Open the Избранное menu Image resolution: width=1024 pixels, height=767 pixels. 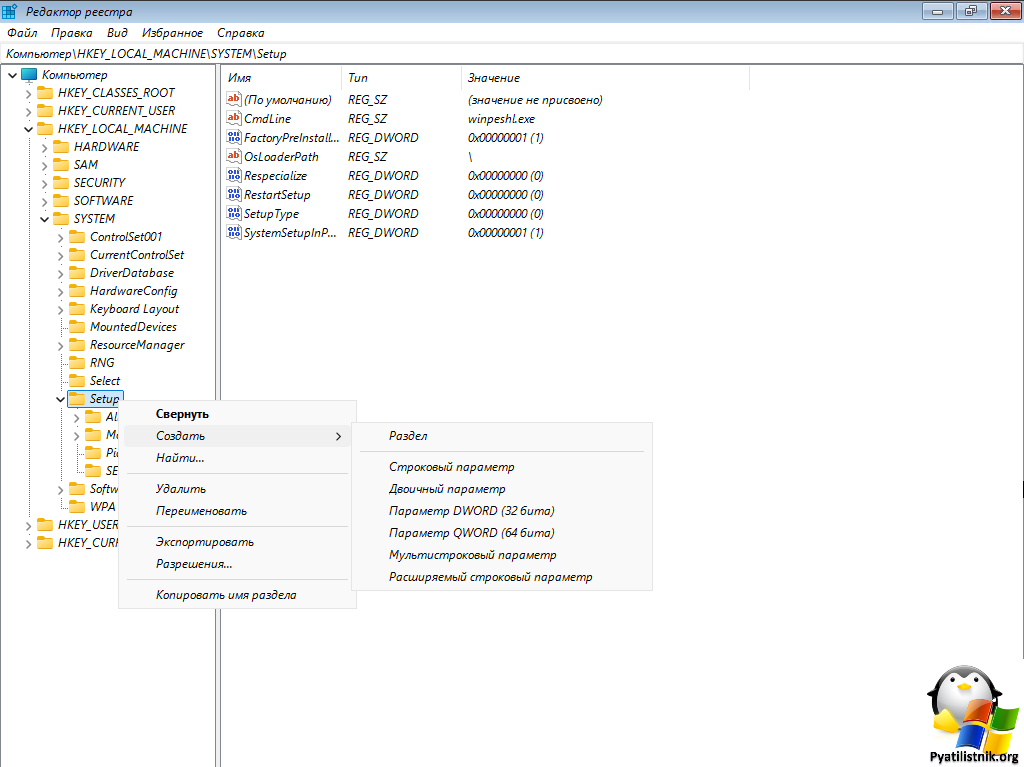tap(173, 33)
